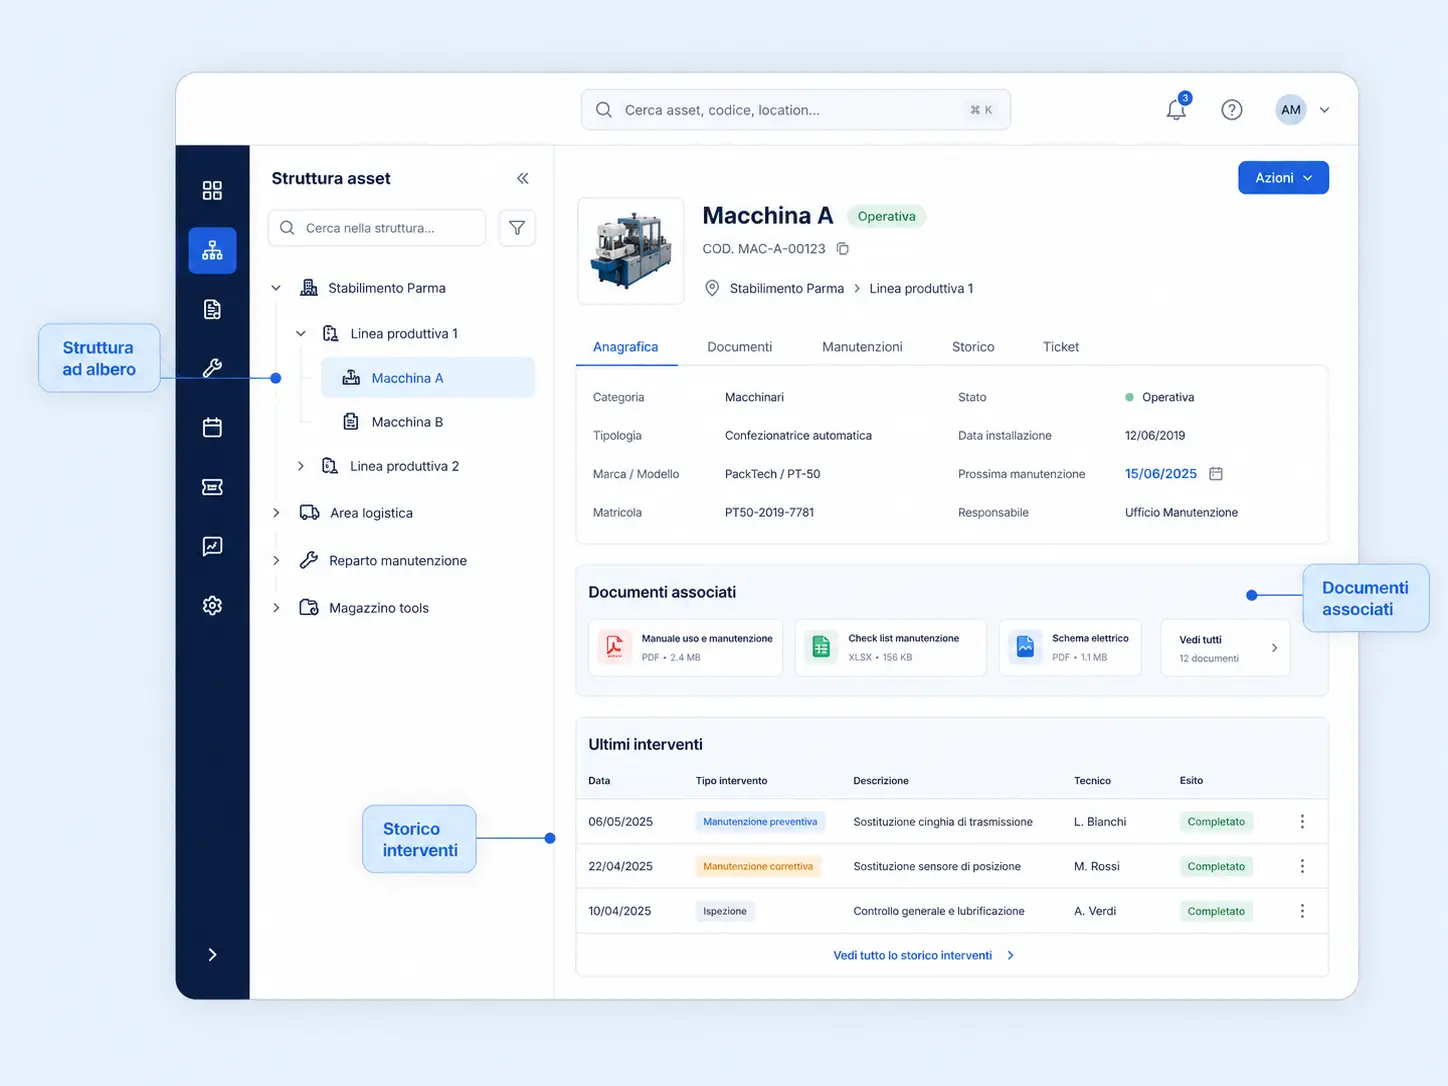The image size is (1448, 1086).
Task: Select Macchina A in the tree
Action: 428,378
